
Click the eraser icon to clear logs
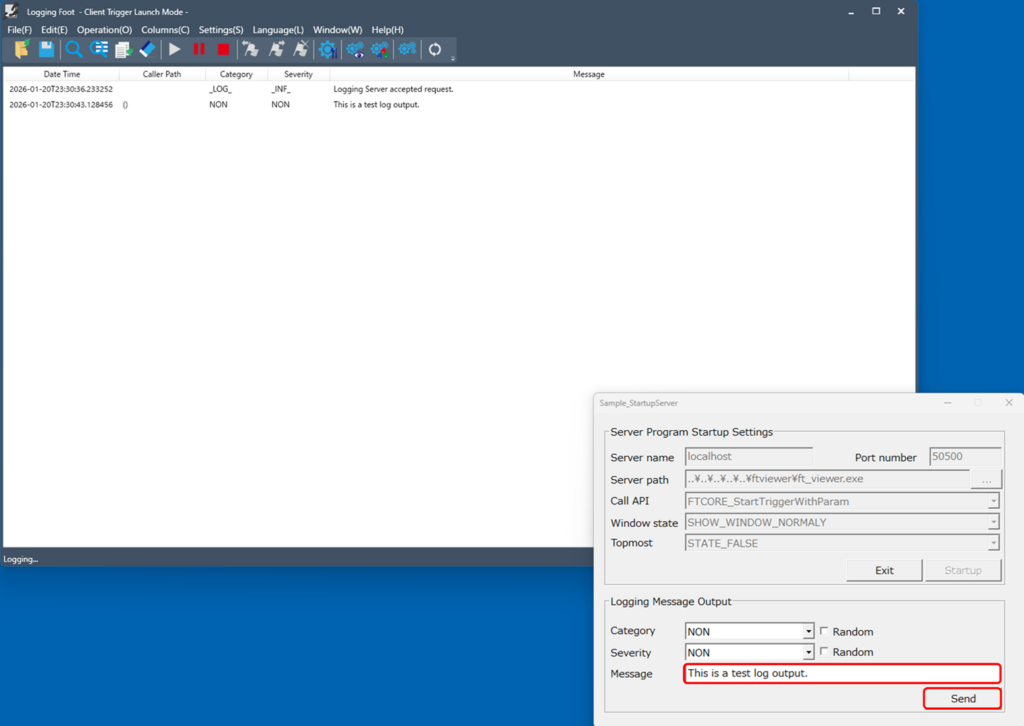click(147, 49)
